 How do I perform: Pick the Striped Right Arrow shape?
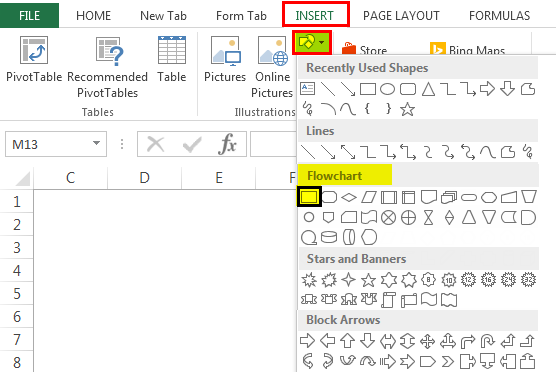coord(388,361)
